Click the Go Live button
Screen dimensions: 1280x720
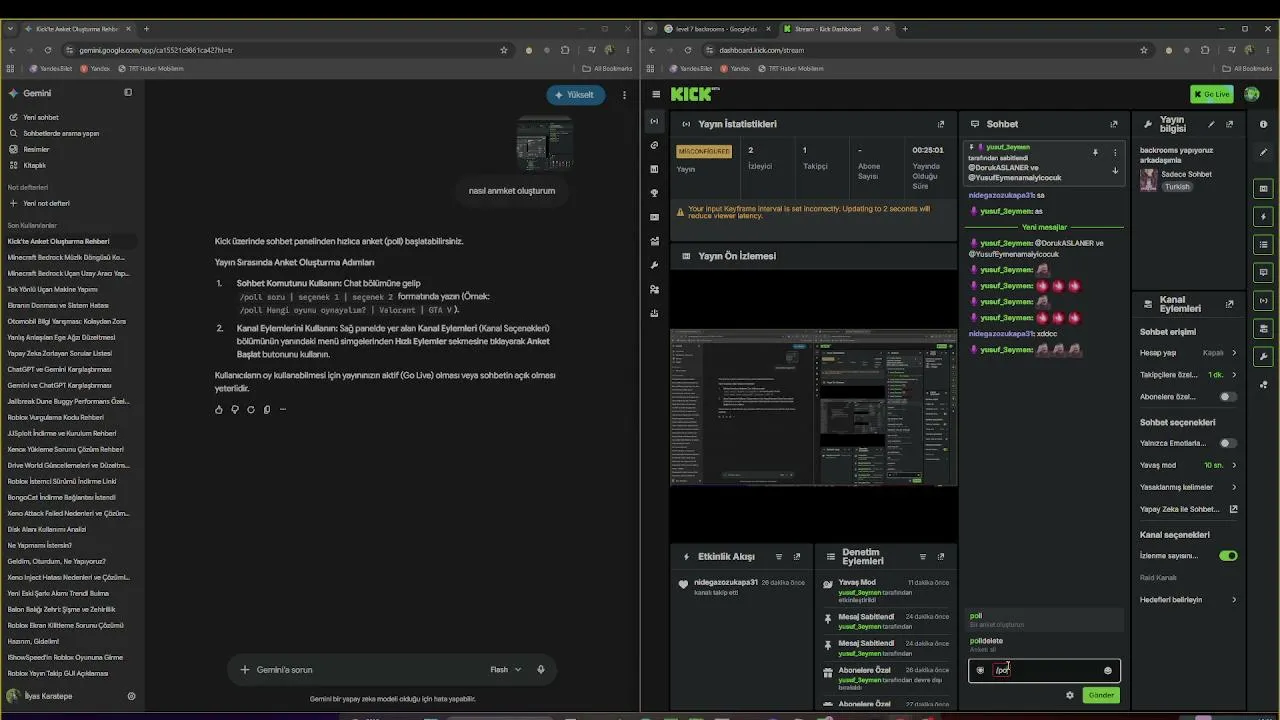[1211, 94]
